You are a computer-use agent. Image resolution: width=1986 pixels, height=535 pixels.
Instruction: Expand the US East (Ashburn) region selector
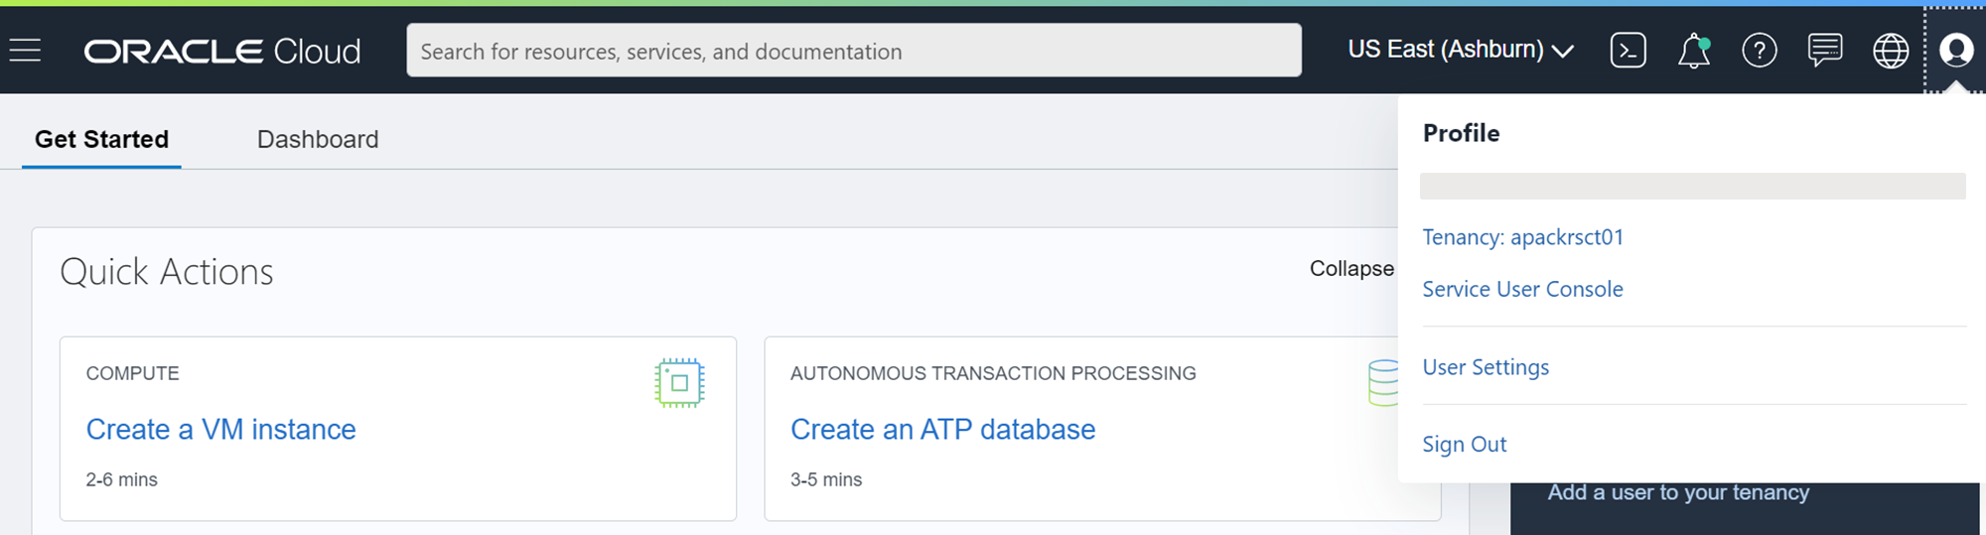[x=1460, y=50]
